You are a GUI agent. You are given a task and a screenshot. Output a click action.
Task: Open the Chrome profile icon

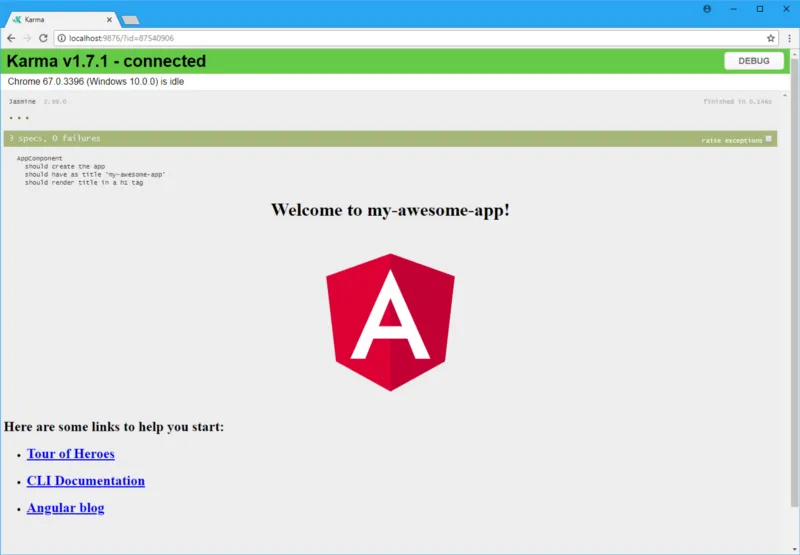click(x=707, y=9)
